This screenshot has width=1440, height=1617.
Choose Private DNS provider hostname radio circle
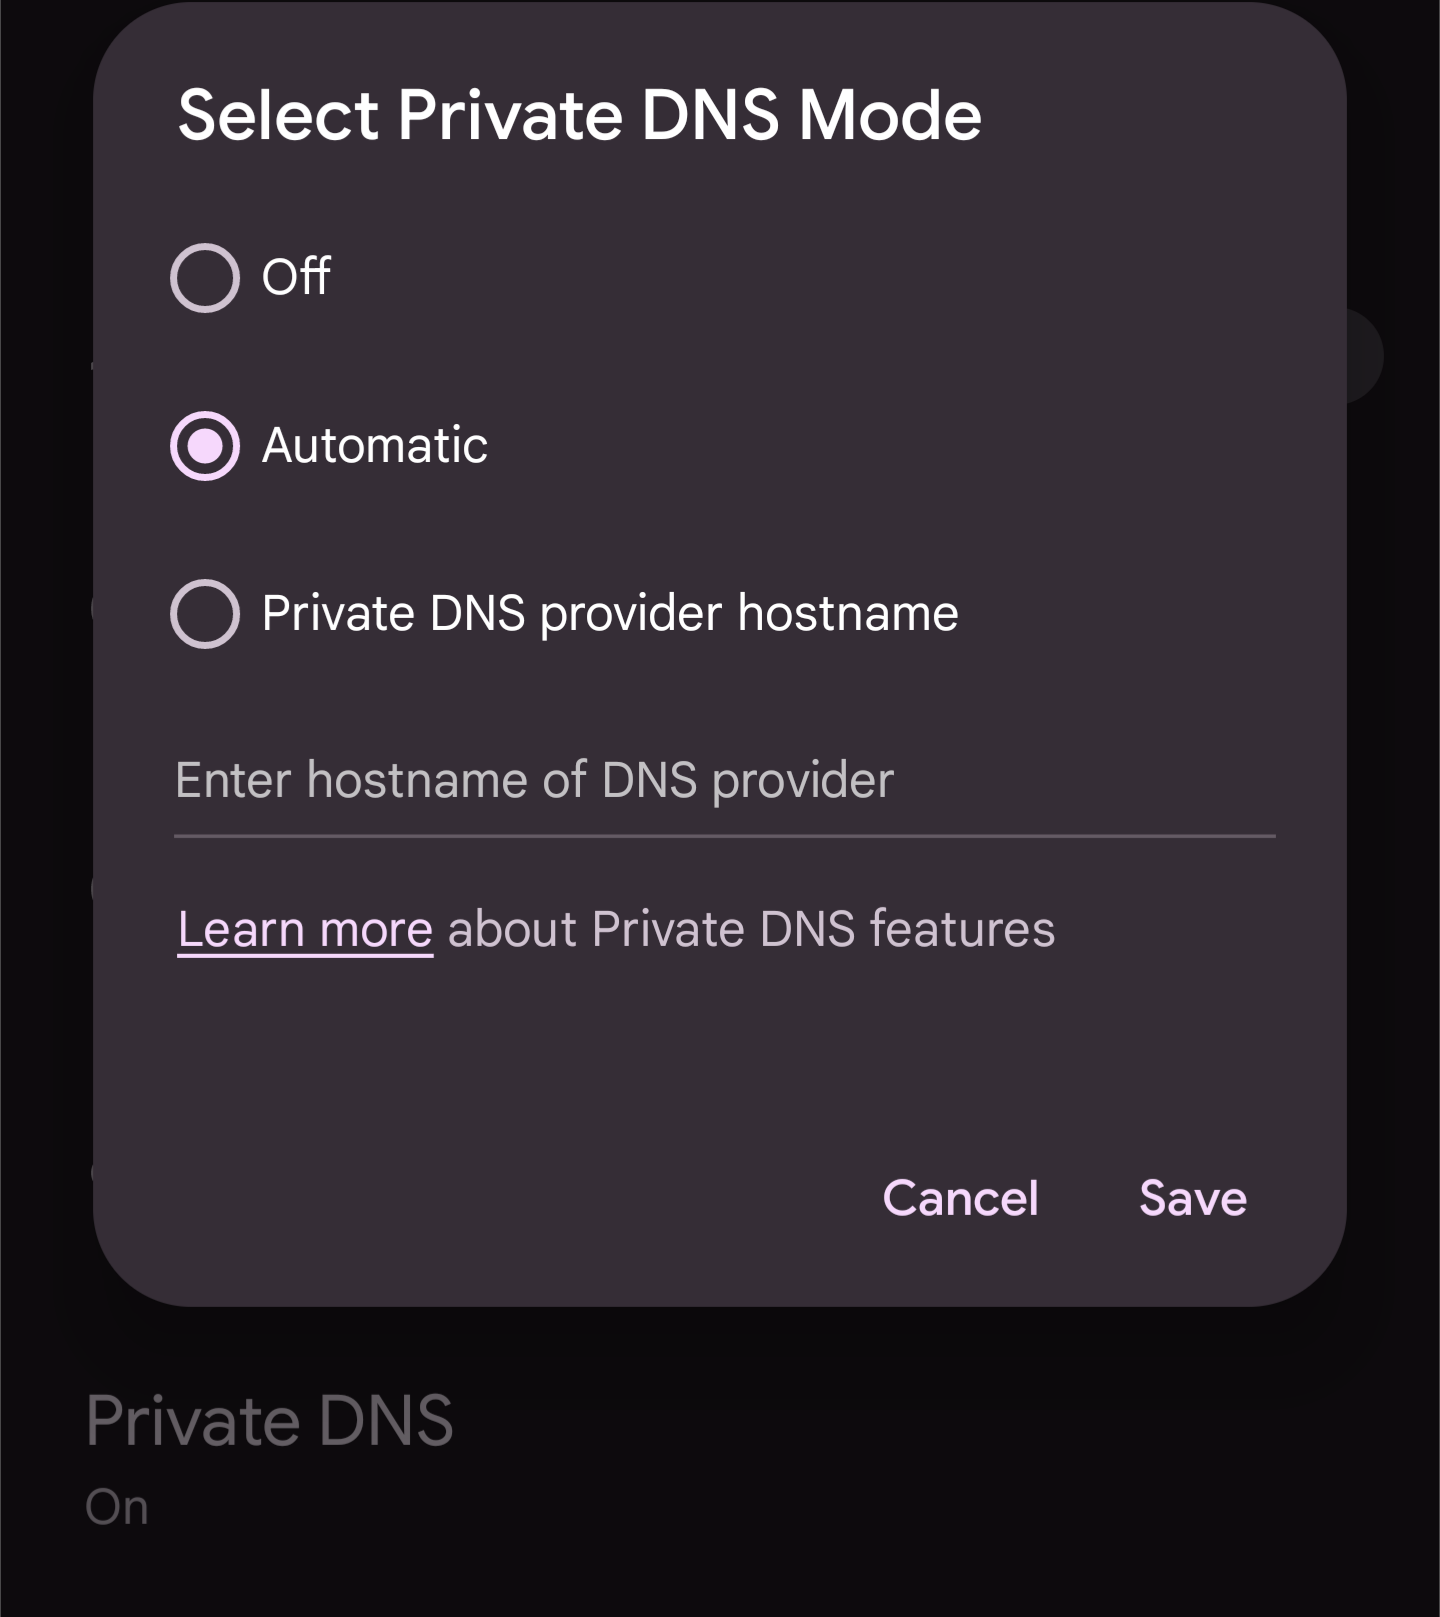[205, 614]
